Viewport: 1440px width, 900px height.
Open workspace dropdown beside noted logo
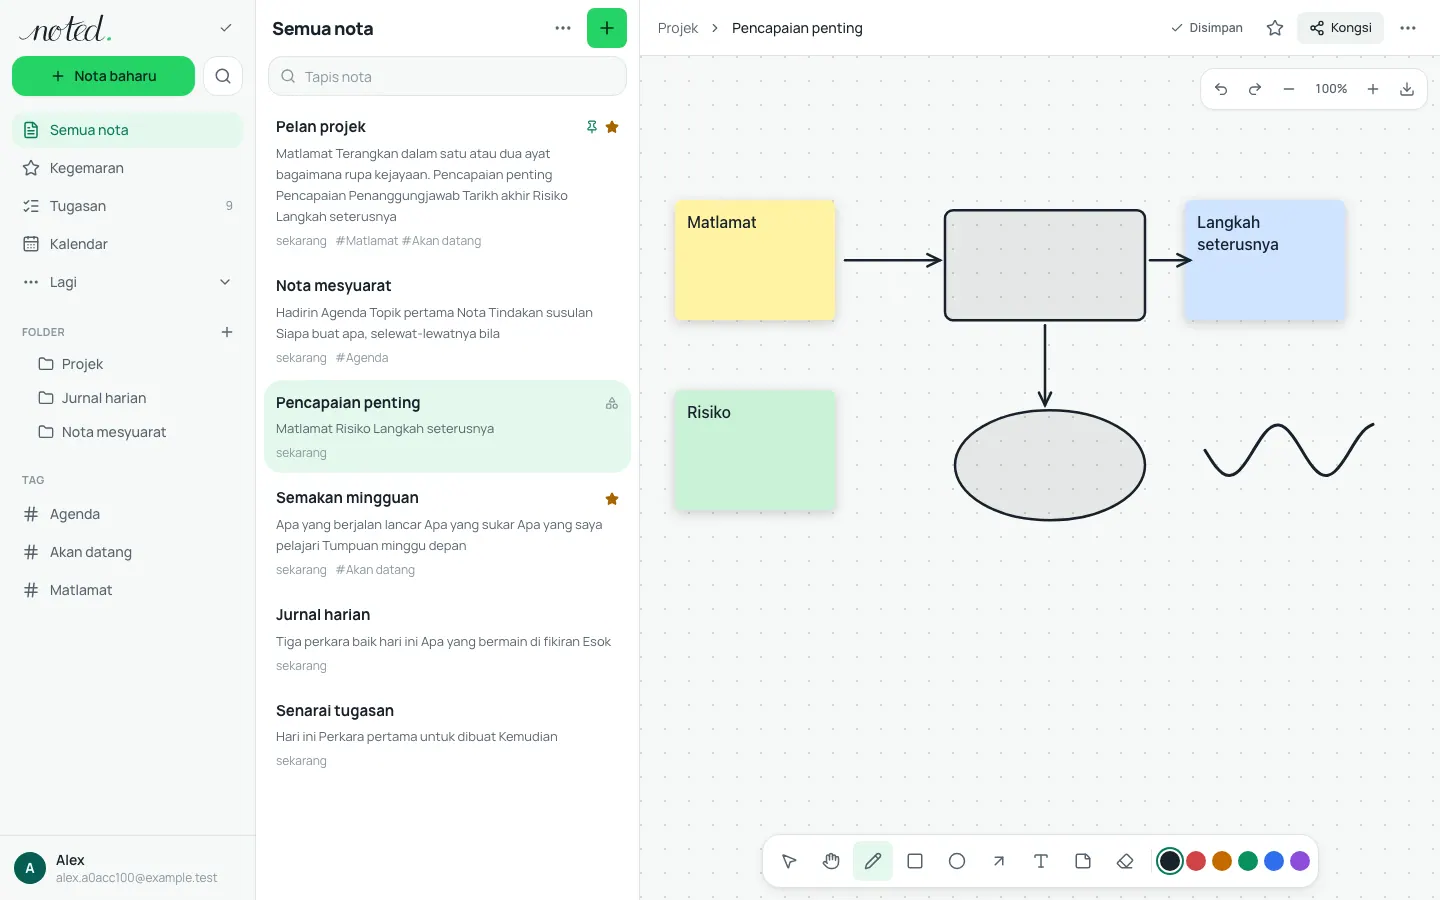(x=226, y=28)
